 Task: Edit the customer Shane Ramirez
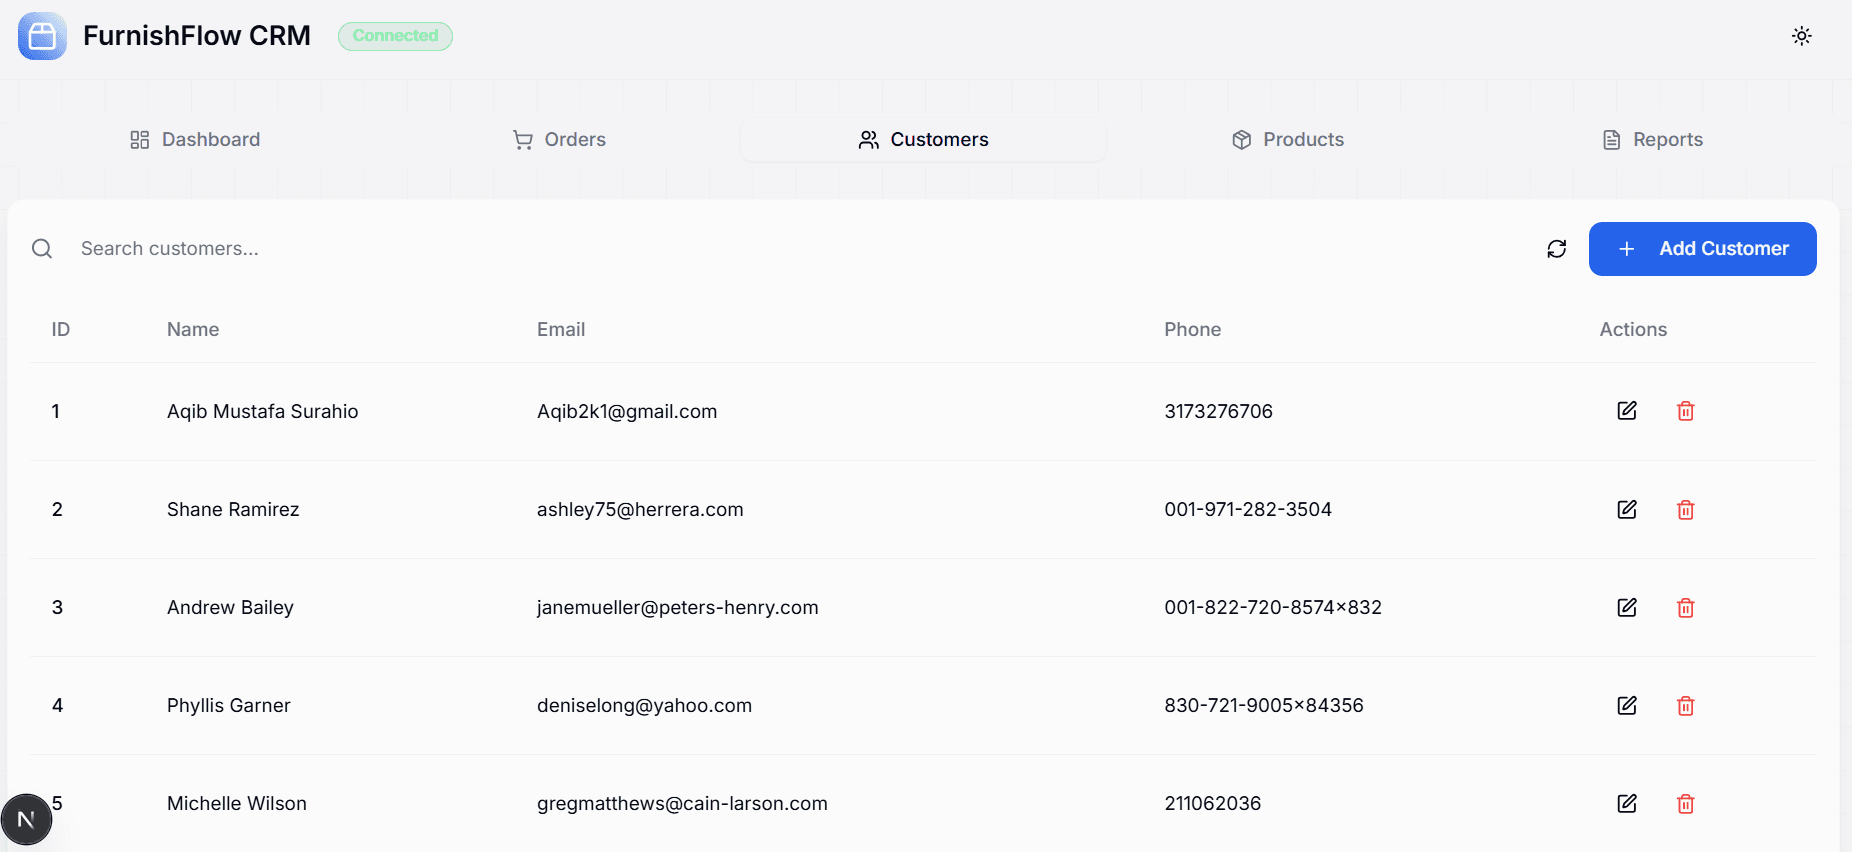click(x=1627, y=509)
